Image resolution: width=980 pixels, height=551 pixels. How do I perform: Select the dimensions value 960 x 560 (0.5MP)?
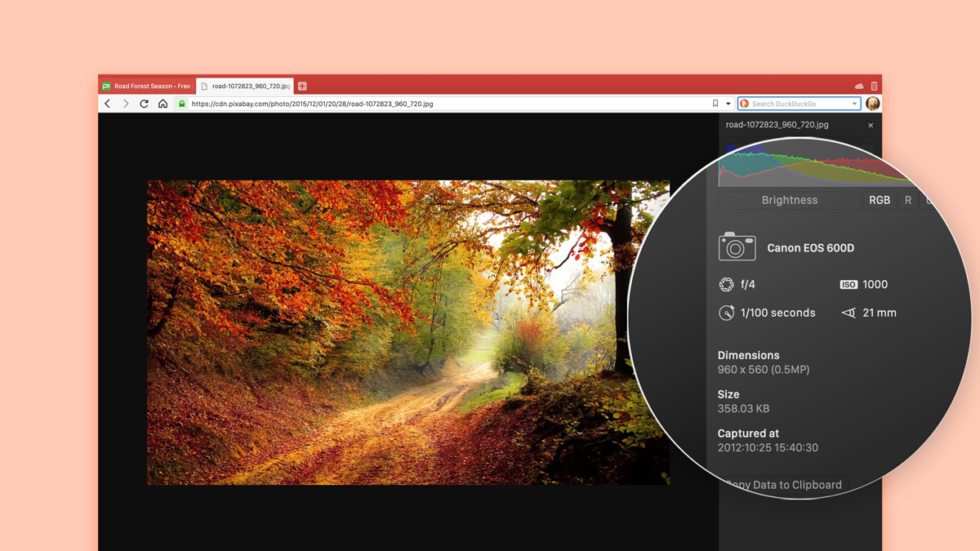coord(763,370)
